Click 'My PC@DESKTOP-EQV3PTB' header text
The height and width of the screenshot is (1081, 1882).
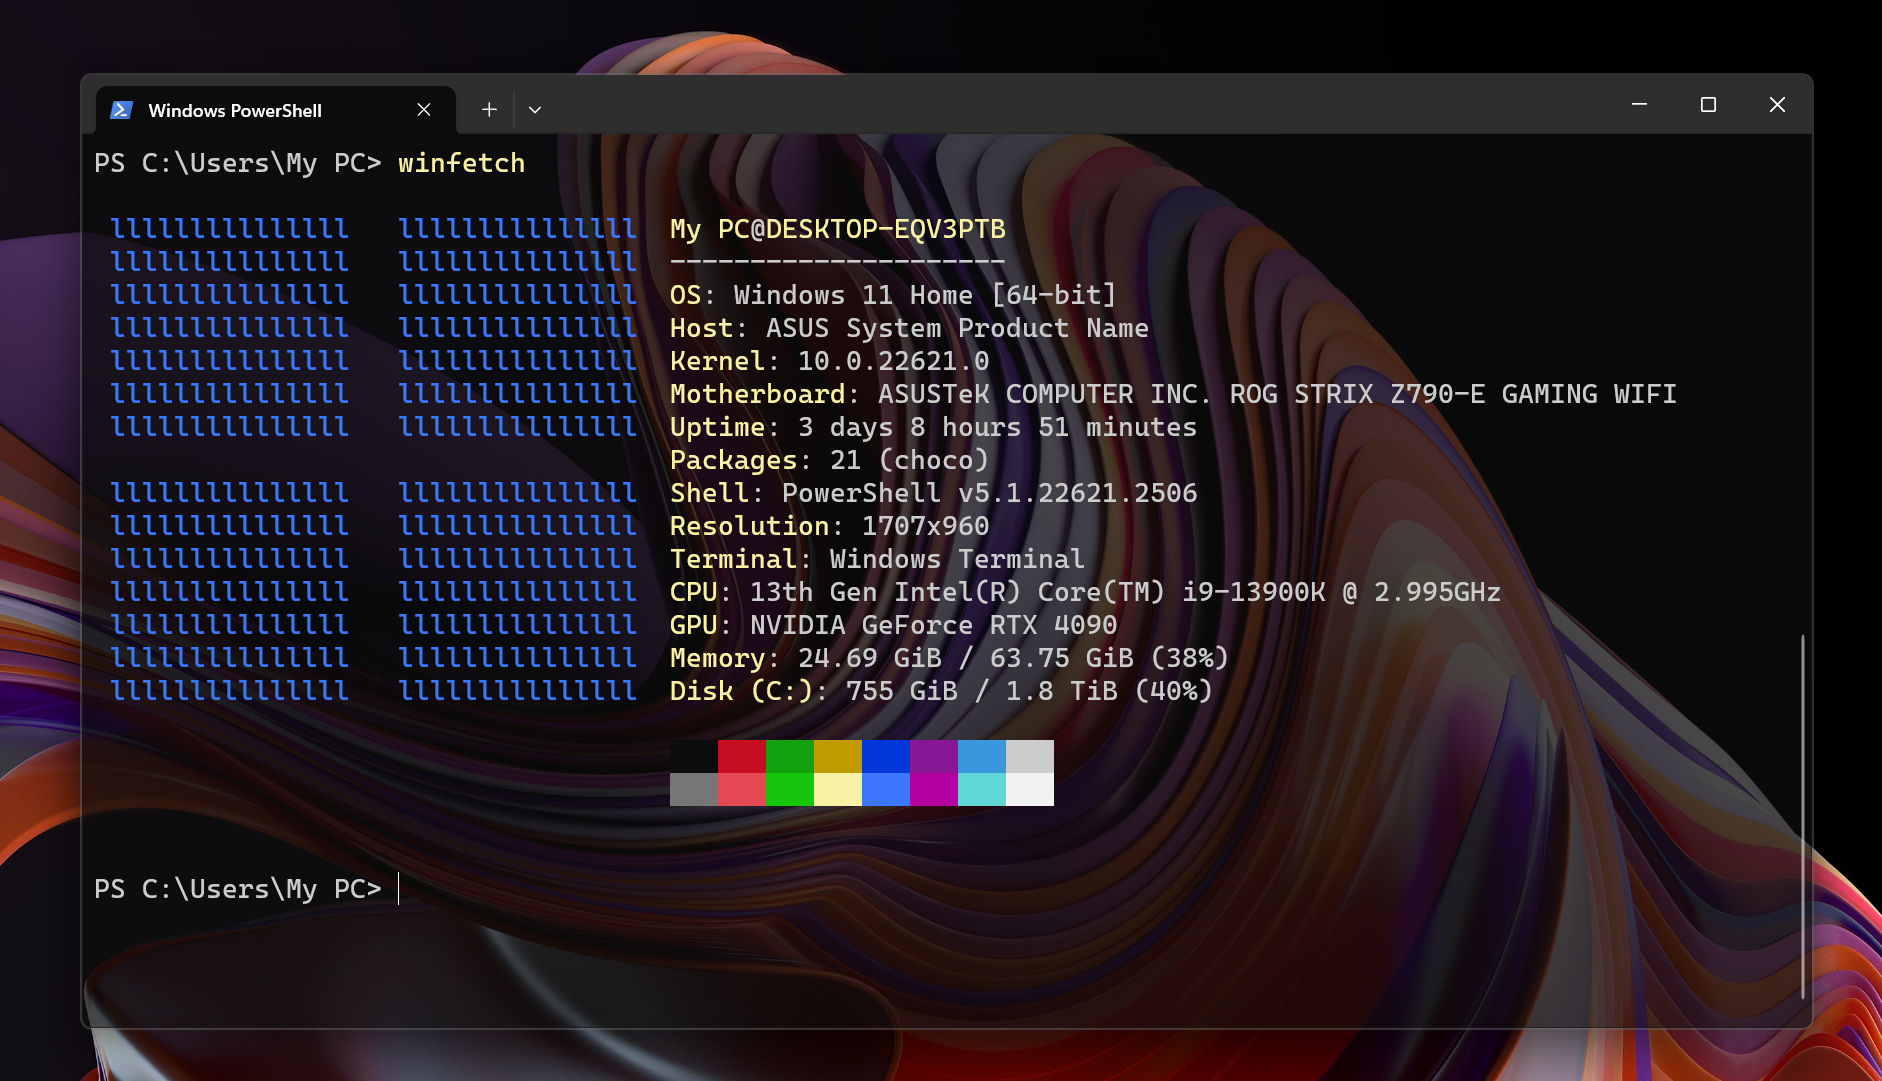pos(838,229)
